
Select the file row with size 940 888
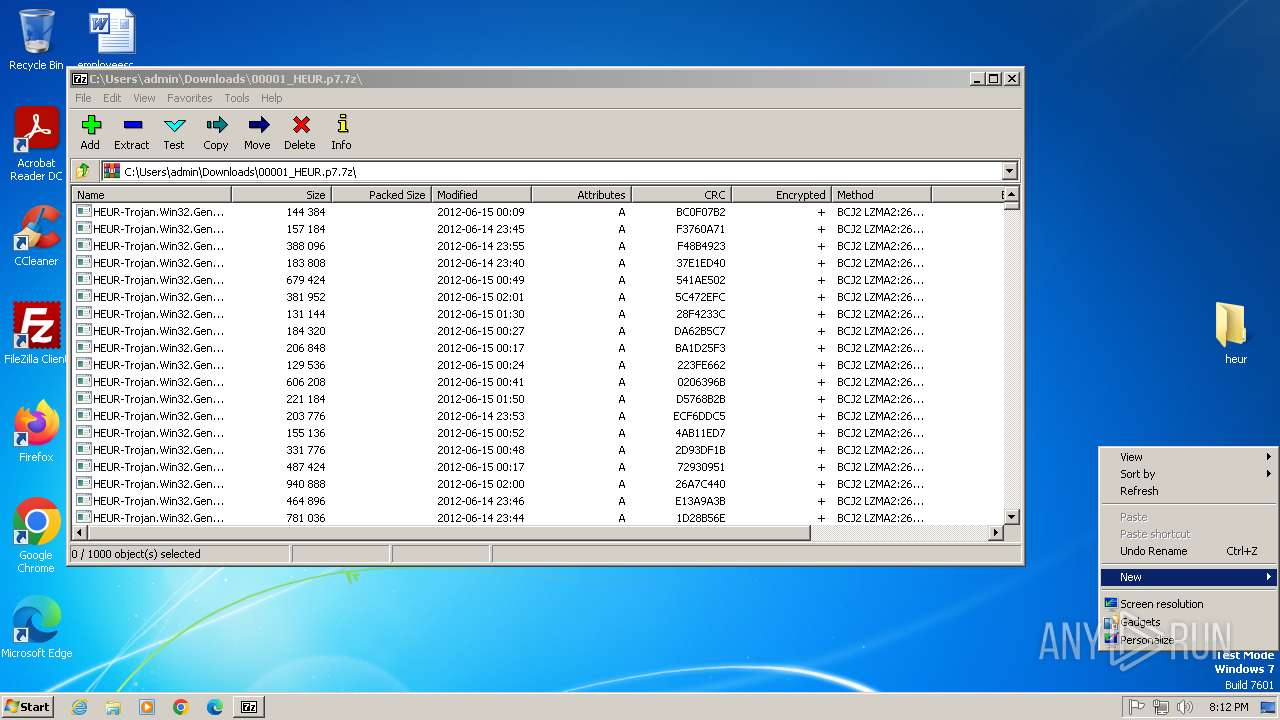click(538, 484)
